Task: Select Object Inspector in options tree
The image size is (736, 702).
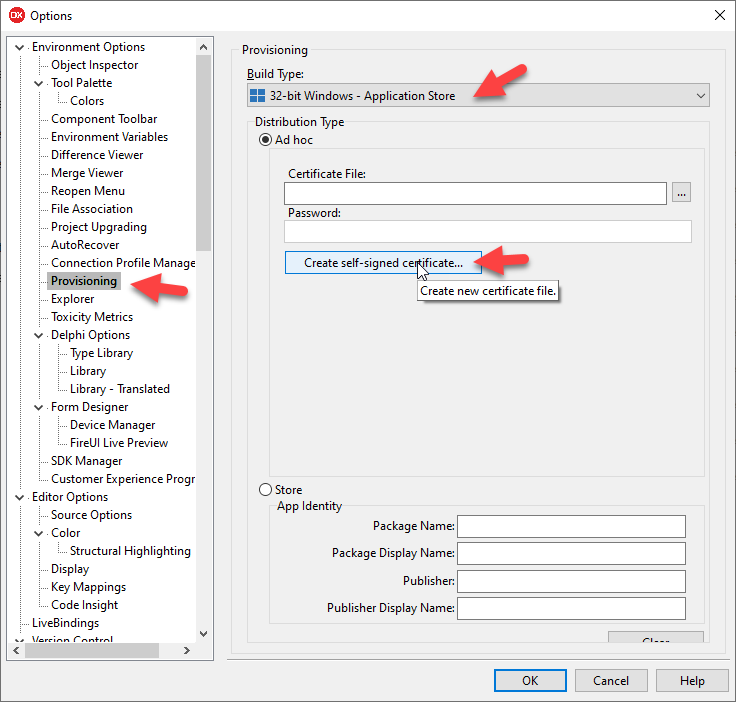Action: pos(95,65)
